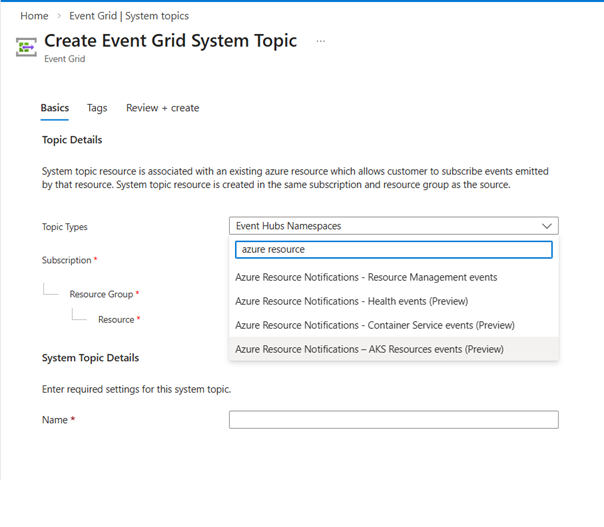Click the 'Resource Group' field label
This screenshot has width=604, height=527.
pos(101,294)
